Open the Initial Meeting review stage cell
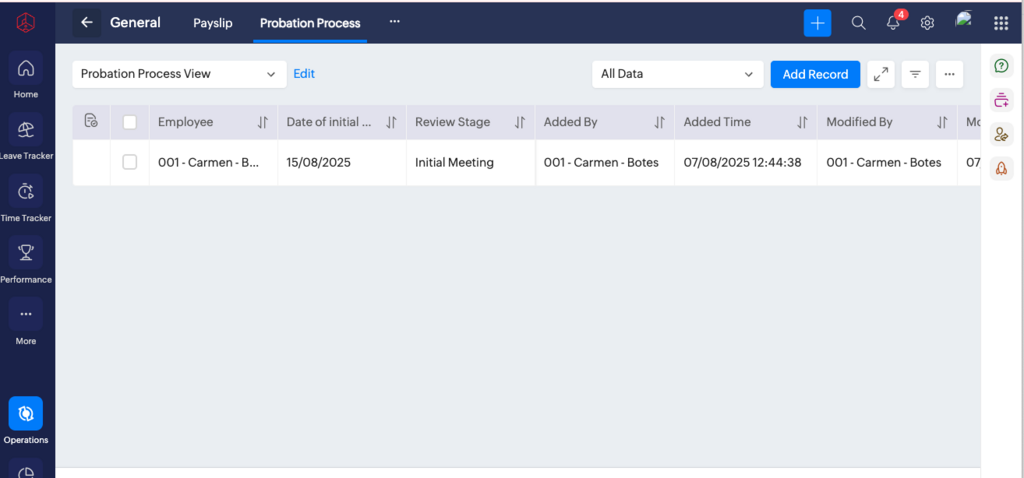This screenshot has height=478, width=1024. (x=454, y=162)
